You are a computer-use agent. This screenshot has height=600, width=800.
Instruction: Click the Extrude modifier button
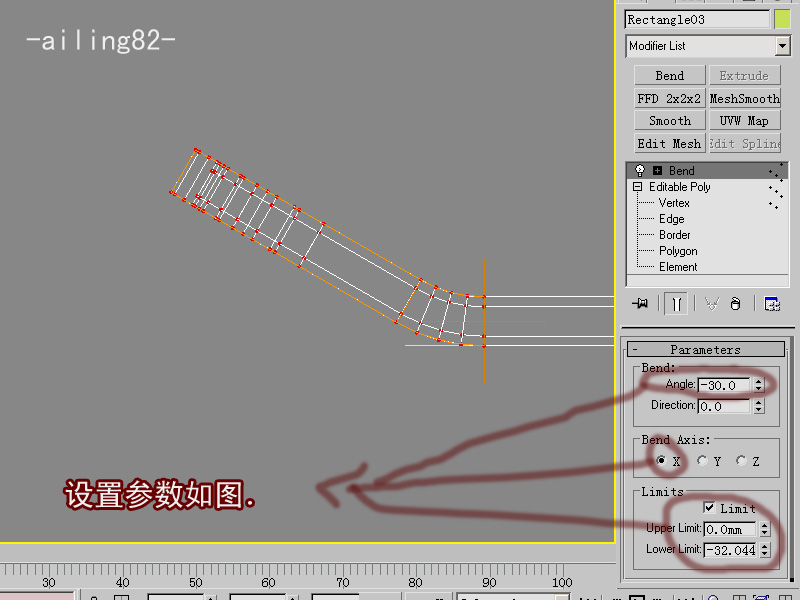[744, 76]
